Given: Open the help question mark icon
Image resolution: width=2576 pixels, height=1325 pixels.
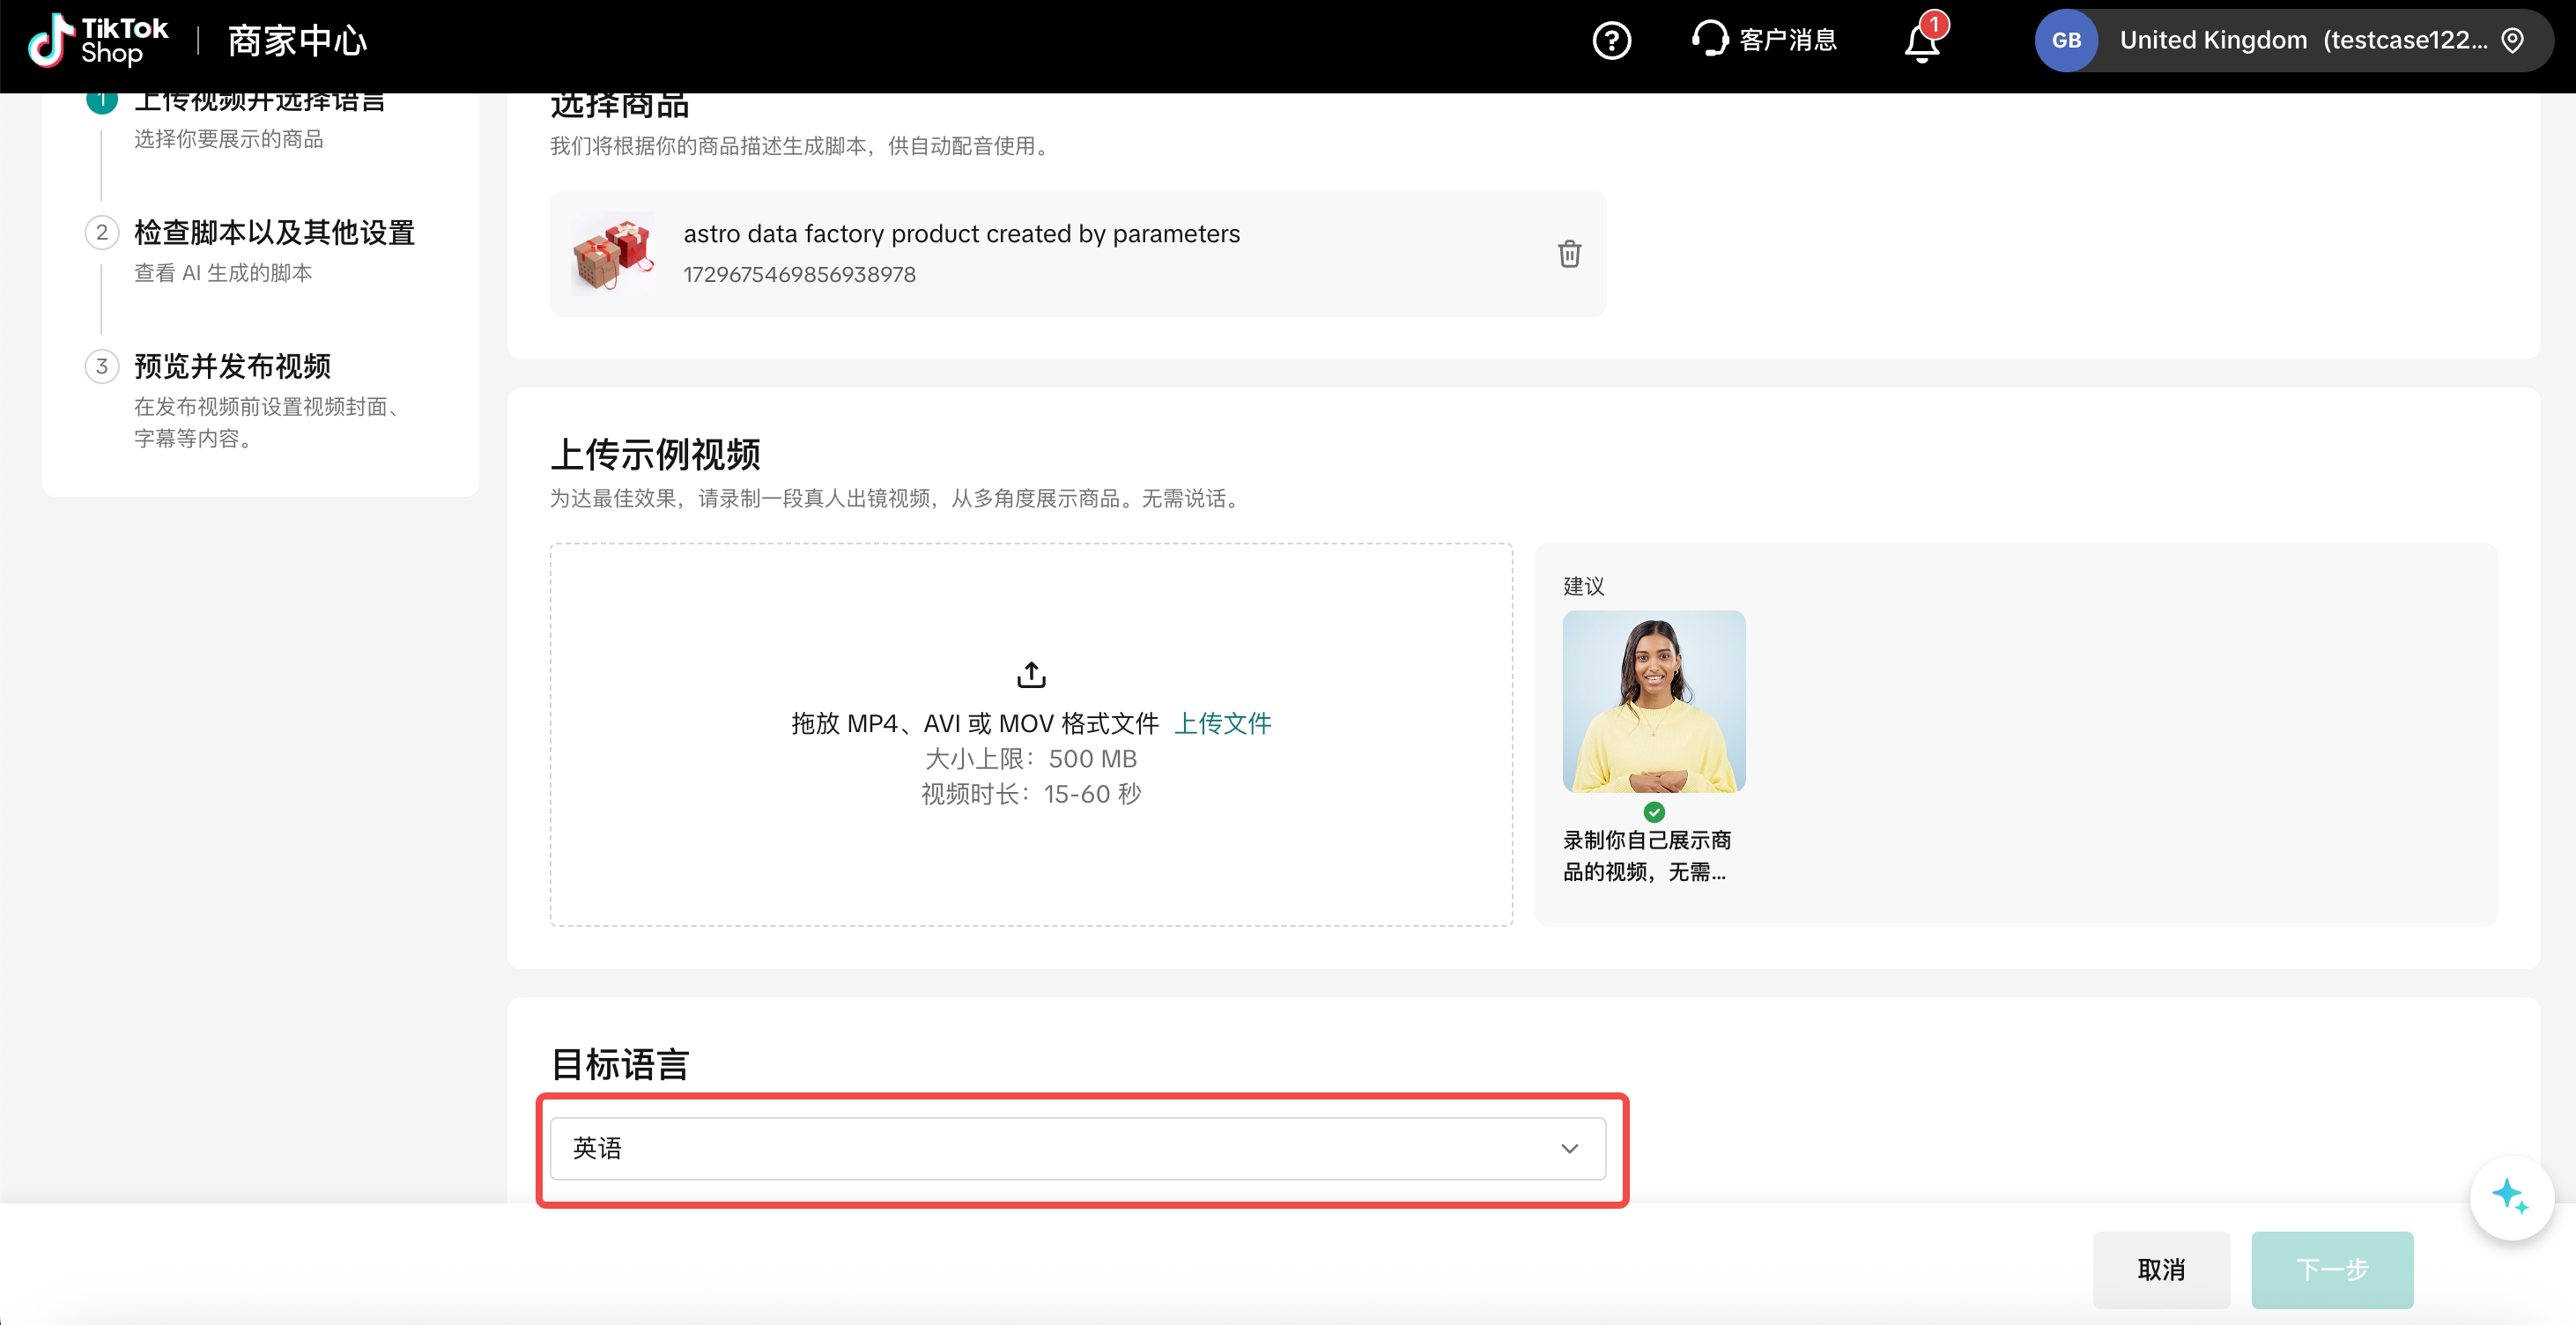Looking at the screenshot, I should click(1611, 41).
